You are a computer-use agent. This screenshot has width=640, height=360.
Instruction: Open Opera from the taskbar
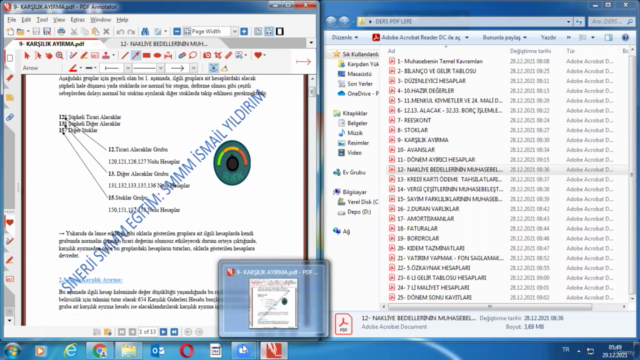point(187,351)
